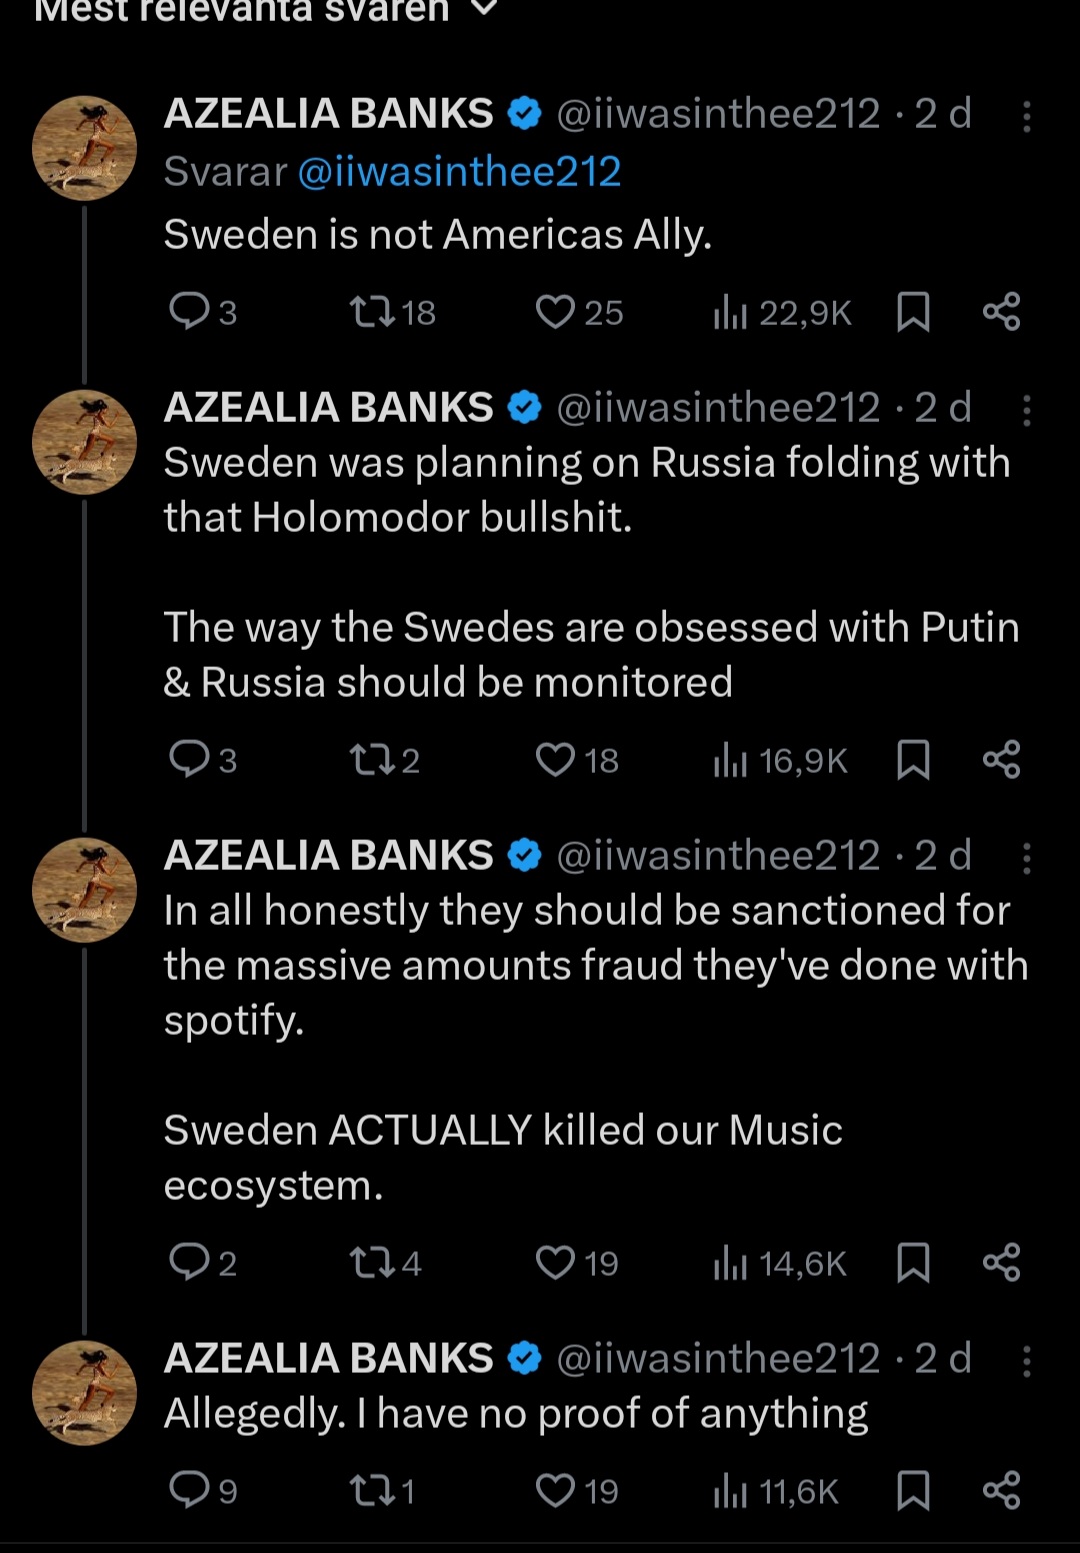Viewport: 1080px width, 1553px height.
Task: Click the @iiwasinthee212 reply mention link
Action: [x=460, y=172]
